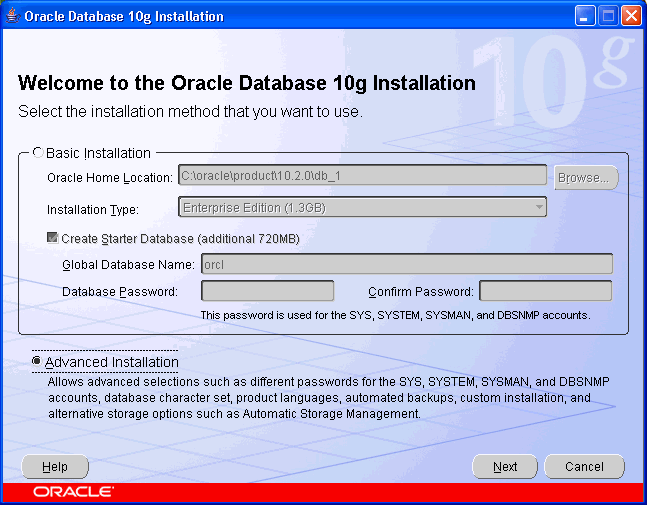Cancel the installation
The height and width of the screenshot is (505, 647).
584,467
